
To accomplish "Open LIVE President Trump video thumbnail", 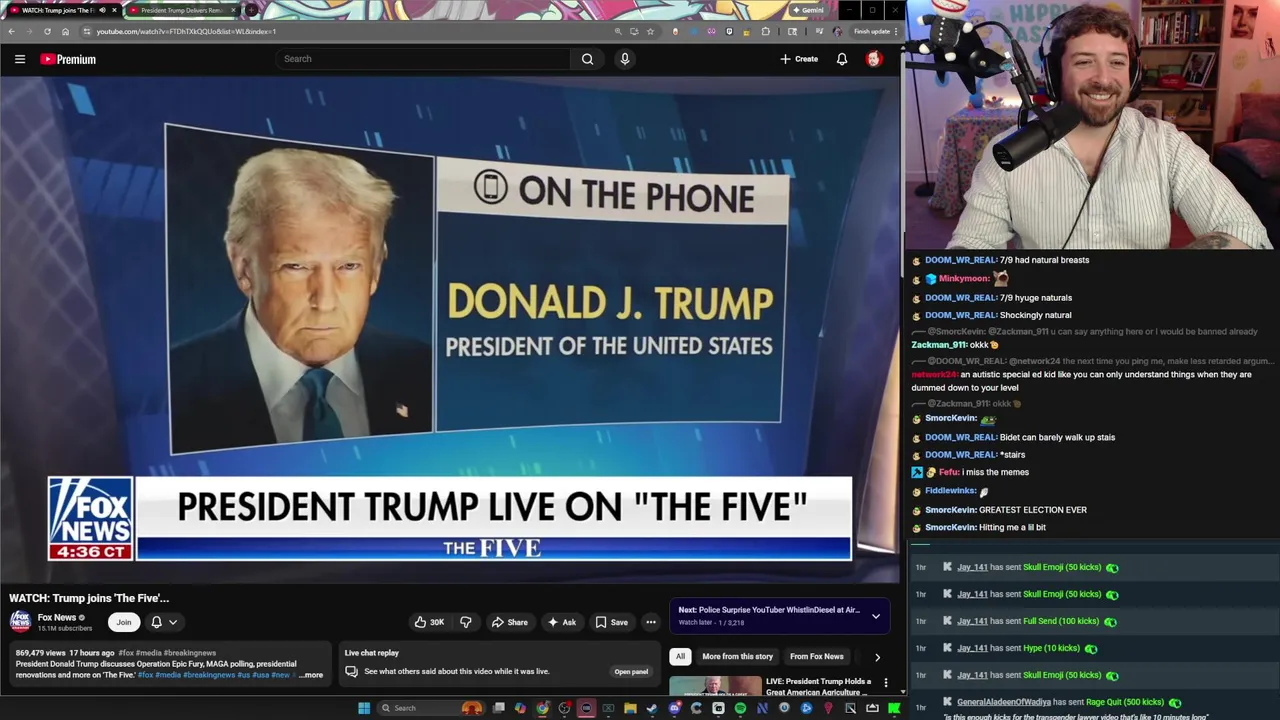I will tap(715, 686).
